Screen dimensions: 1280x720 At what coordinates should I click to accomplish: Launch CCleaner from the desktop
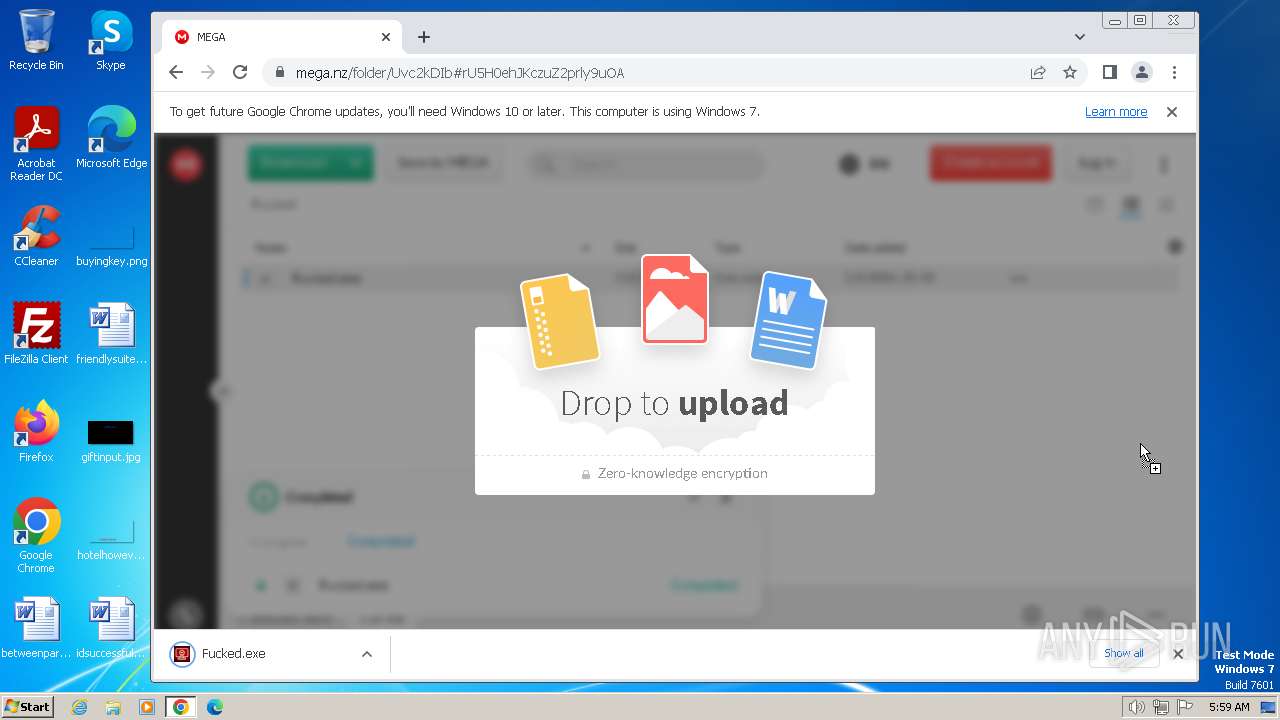point(36,235)
